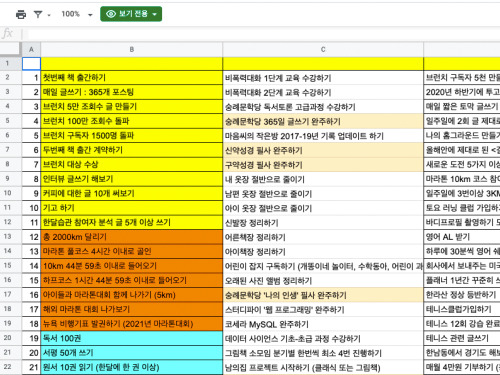Click the green 보기 전용 view-only button
This screenshot has width=500, height=375.
(131, 14)
